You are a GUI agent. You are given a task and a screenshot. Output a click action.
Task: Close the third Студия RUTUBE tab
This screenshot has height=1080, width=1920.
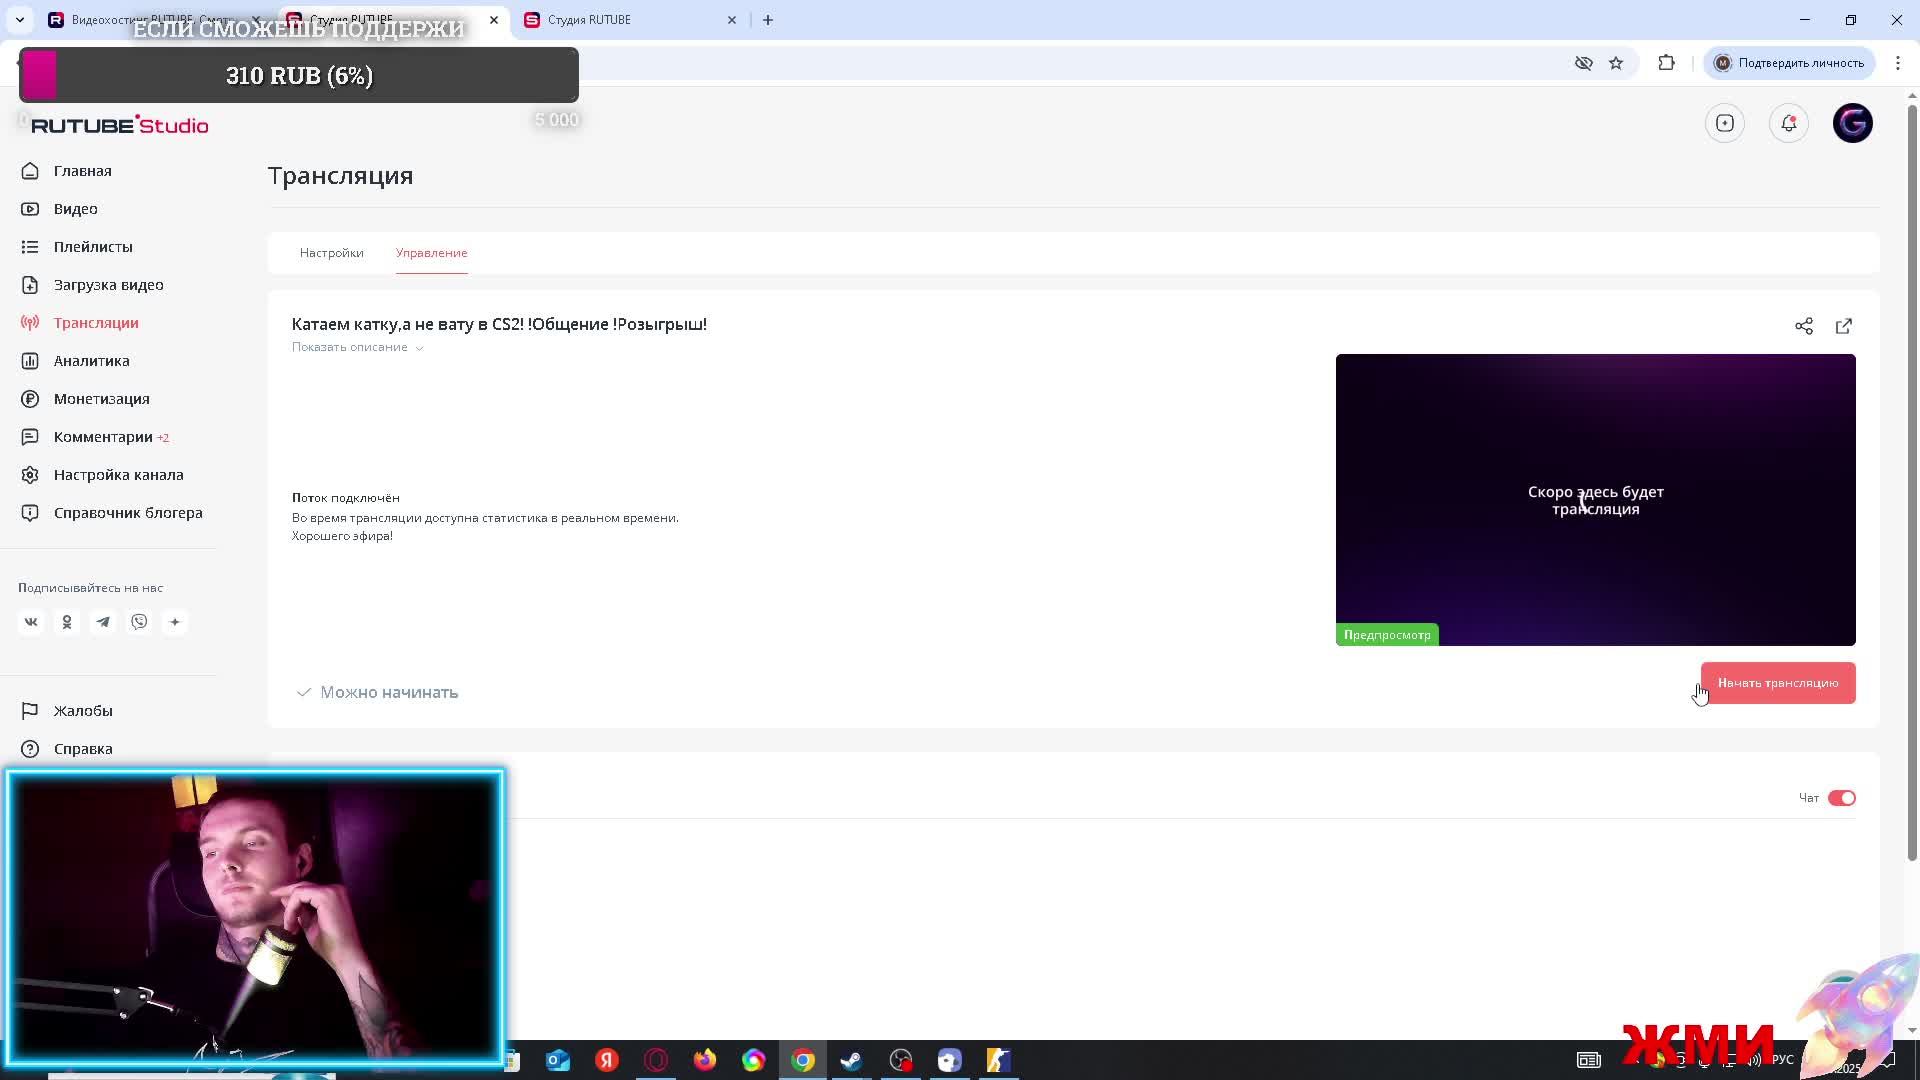[x=732, y=20]
